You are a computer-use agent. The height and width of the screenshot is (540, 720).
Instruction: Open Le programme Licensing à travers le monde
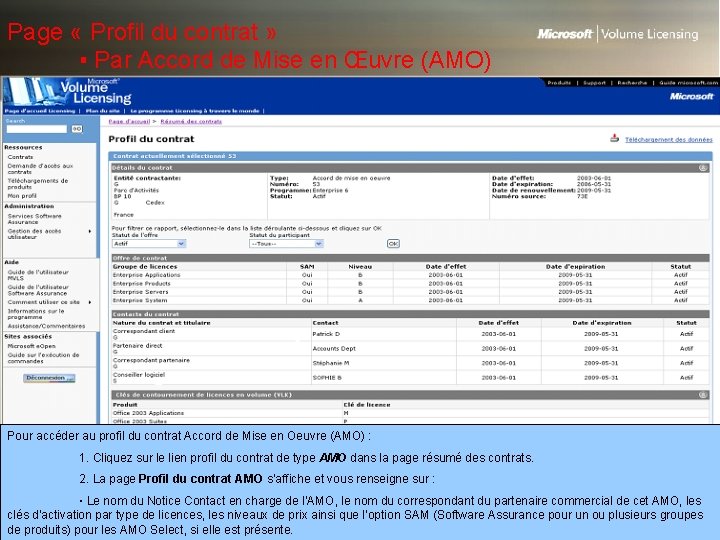(x=195, y=111)
